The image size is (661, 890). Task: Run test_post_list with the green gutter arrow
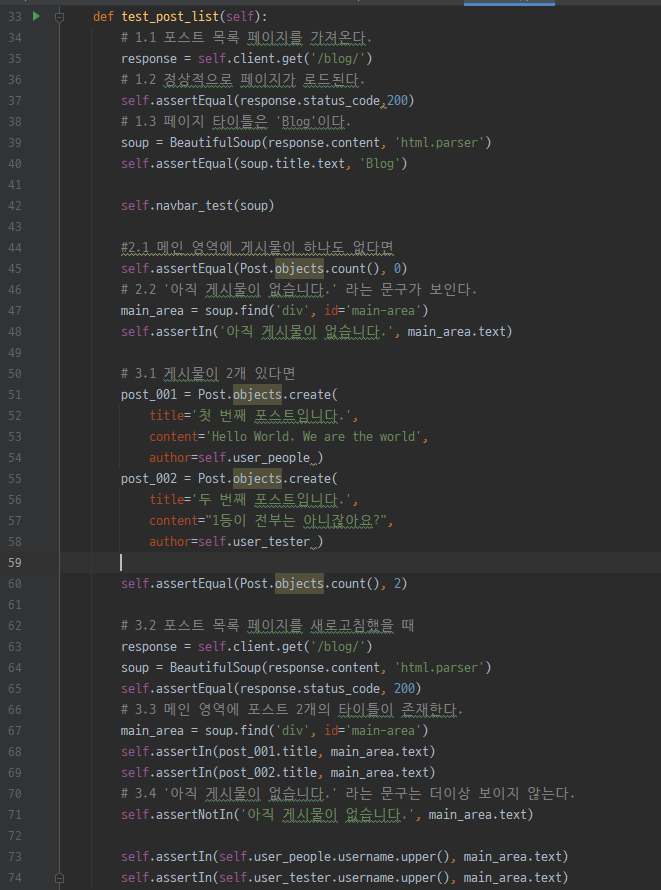pyautogui.click(x=36, y=16)
